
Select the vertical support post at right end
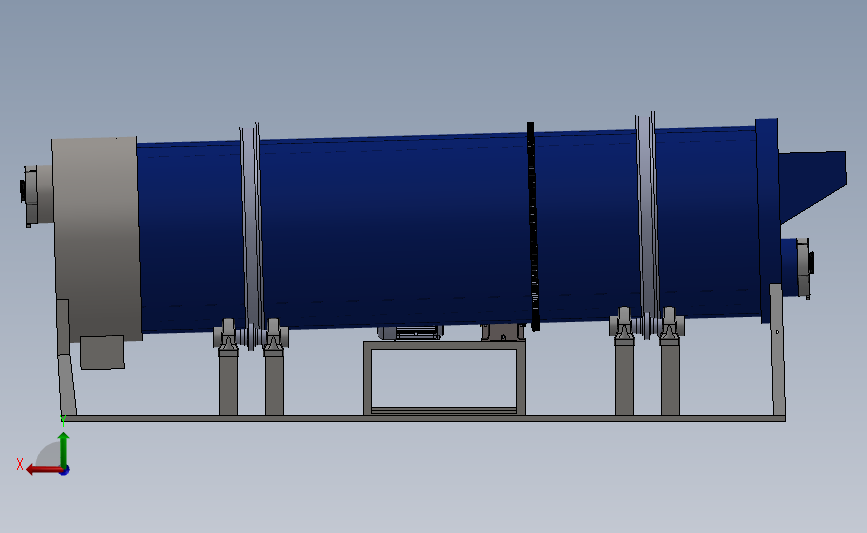point(777,349)
